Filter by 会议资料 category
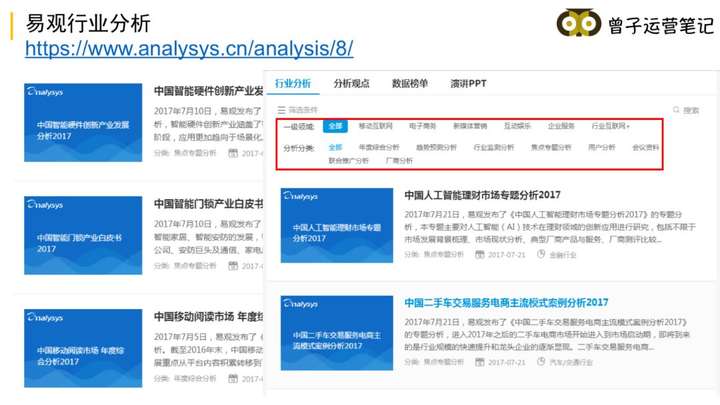The height and width of the screenshot is (405, 720). click(646, 147)
